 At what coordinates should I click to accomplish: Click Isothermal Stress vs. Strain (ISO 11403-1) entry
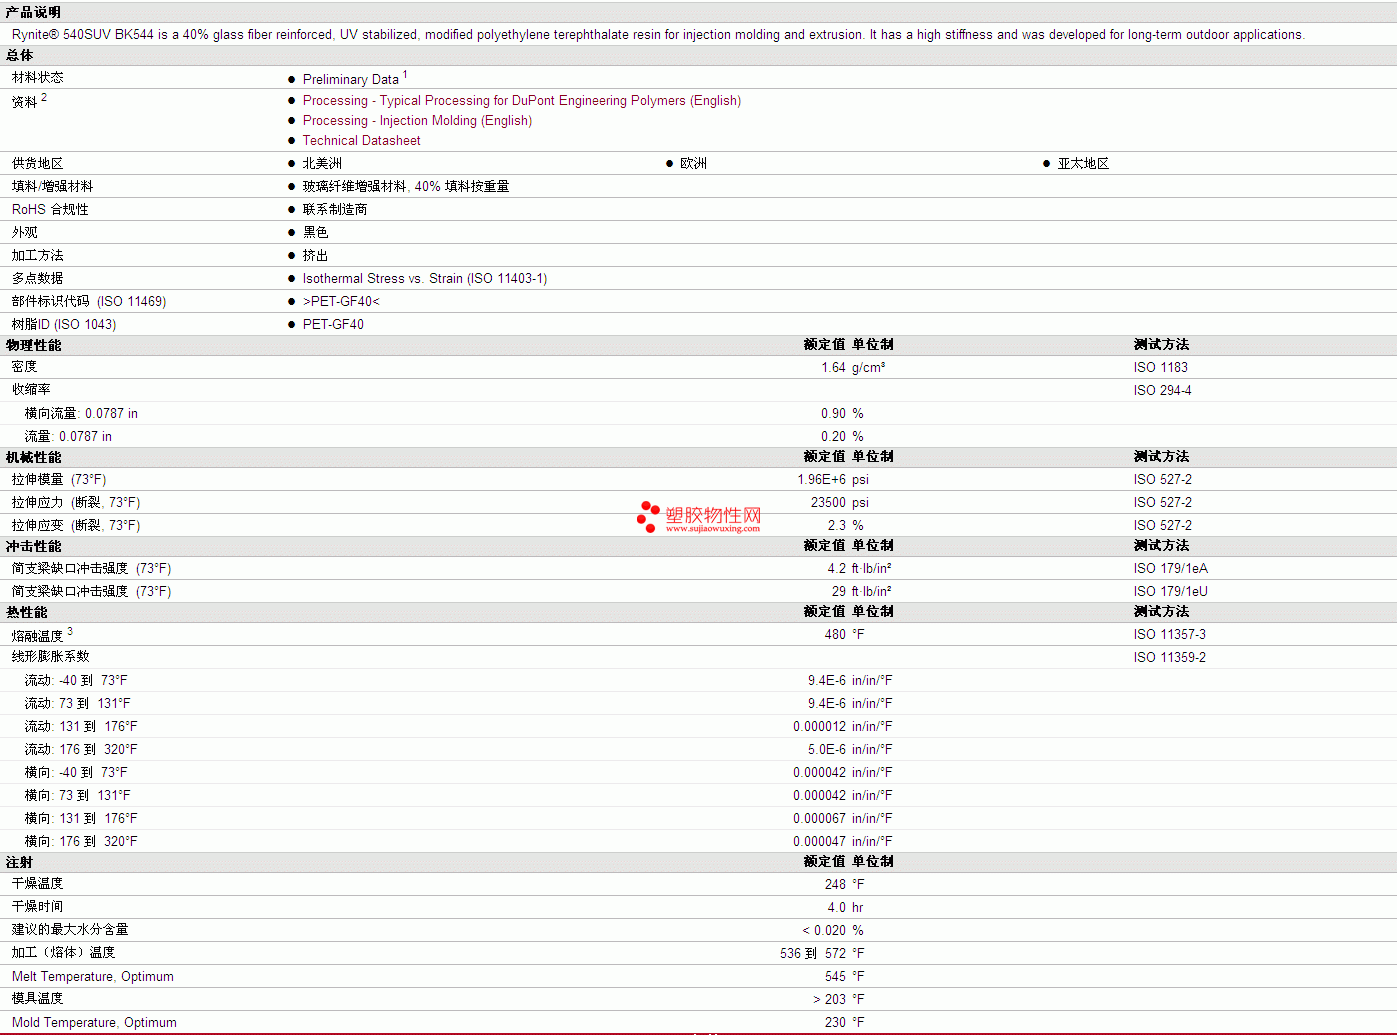(425, 279)
